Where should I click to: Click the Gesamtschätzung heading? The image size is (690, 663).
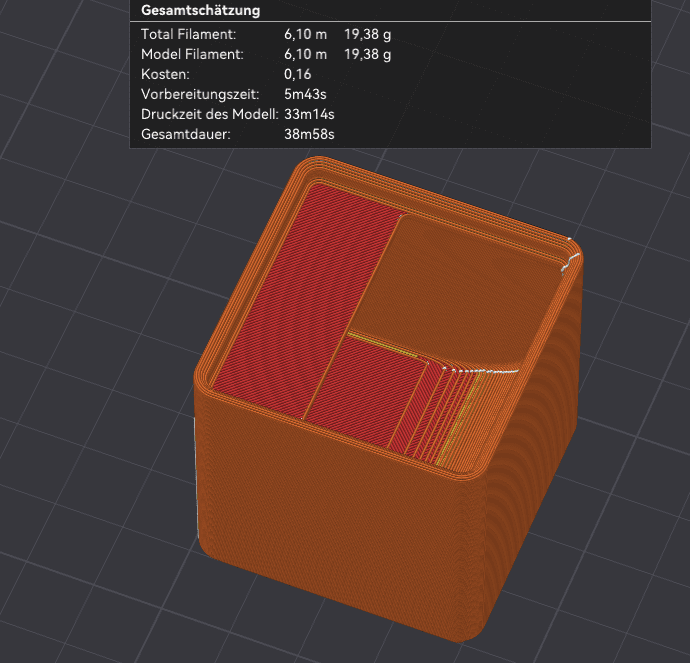[200, 10]
